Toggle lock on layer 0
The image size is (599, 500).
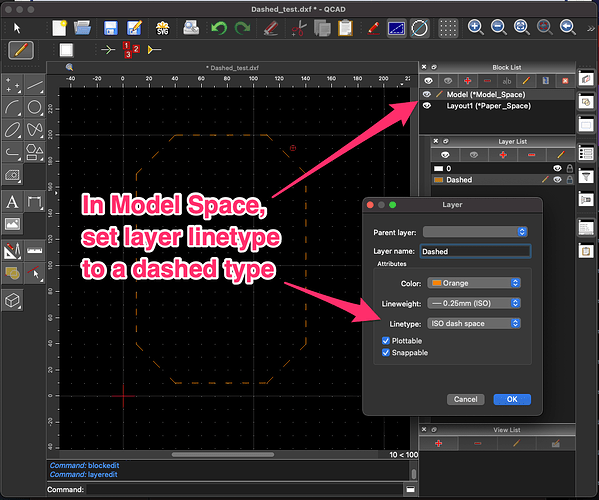(x=570, y=168)
